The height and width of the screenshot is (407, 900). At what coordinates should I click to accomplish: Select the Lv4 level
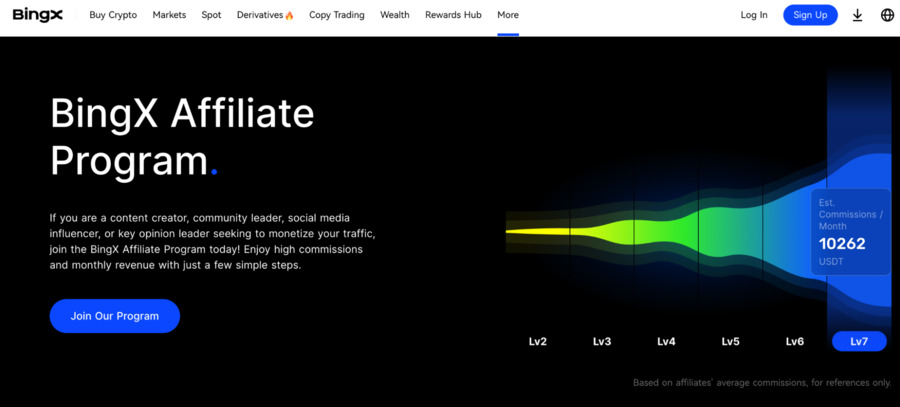pyautogui.click(x=666, y=342)
